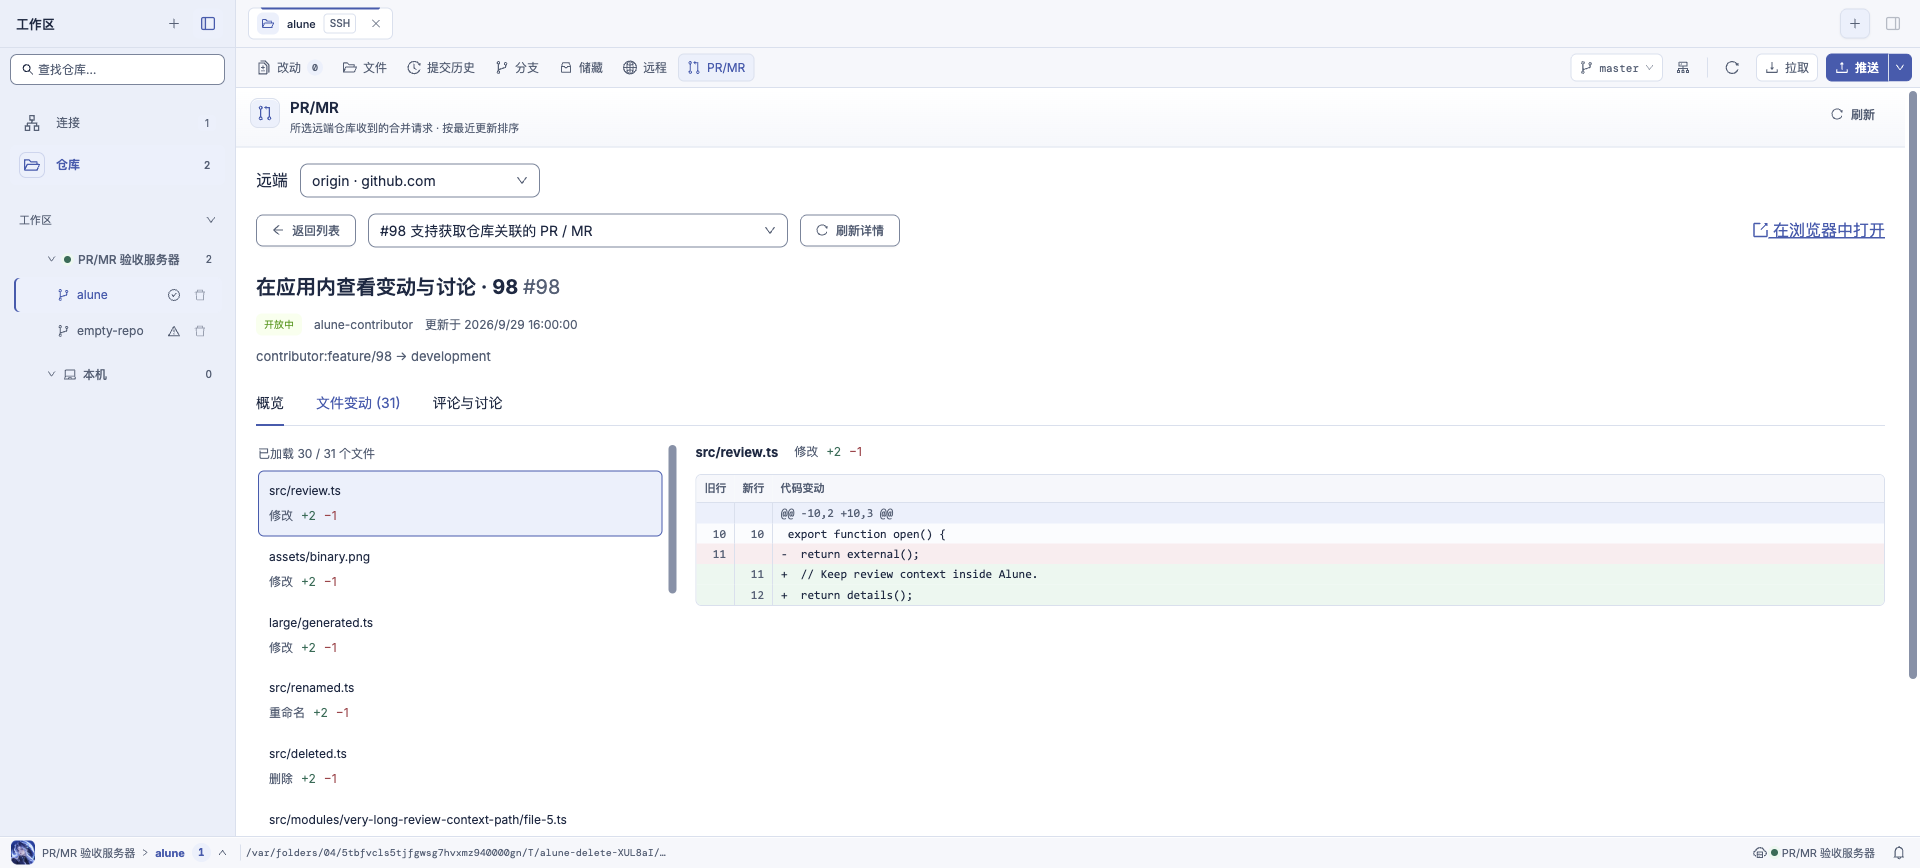Open 在浏览器中打开 link
The height and width of the screenshot is (868, 1920).
tap(1818, 230)
